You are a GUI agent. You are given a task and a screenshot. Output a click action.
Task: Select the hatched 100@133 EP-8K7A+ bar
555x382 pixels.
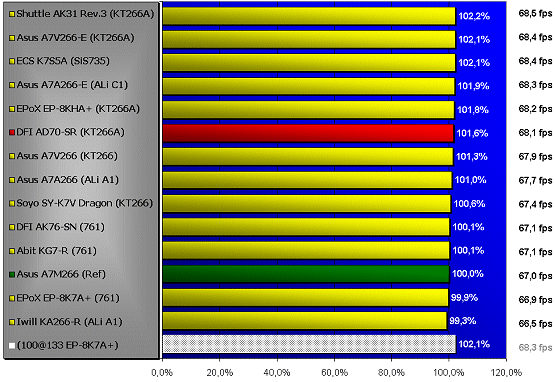point(309,344)
